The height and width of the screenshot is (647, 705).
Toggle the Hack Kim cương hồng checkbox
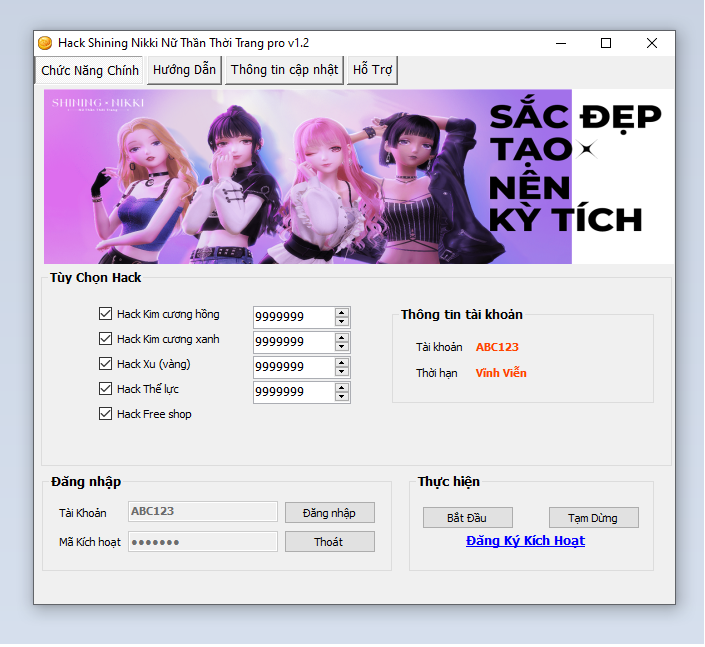click(106, 314)
